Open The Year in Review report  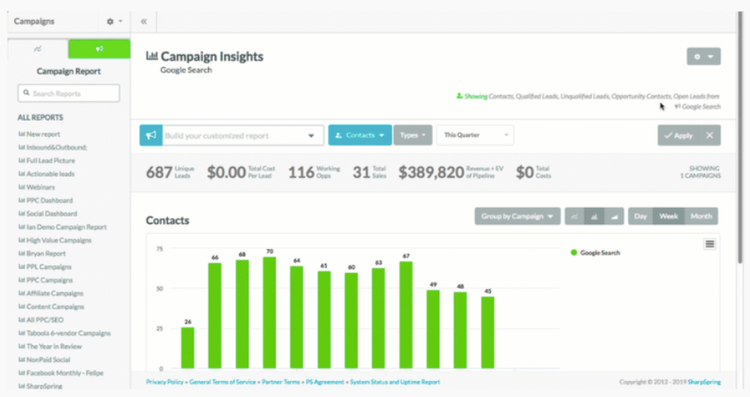pos(50,347)
